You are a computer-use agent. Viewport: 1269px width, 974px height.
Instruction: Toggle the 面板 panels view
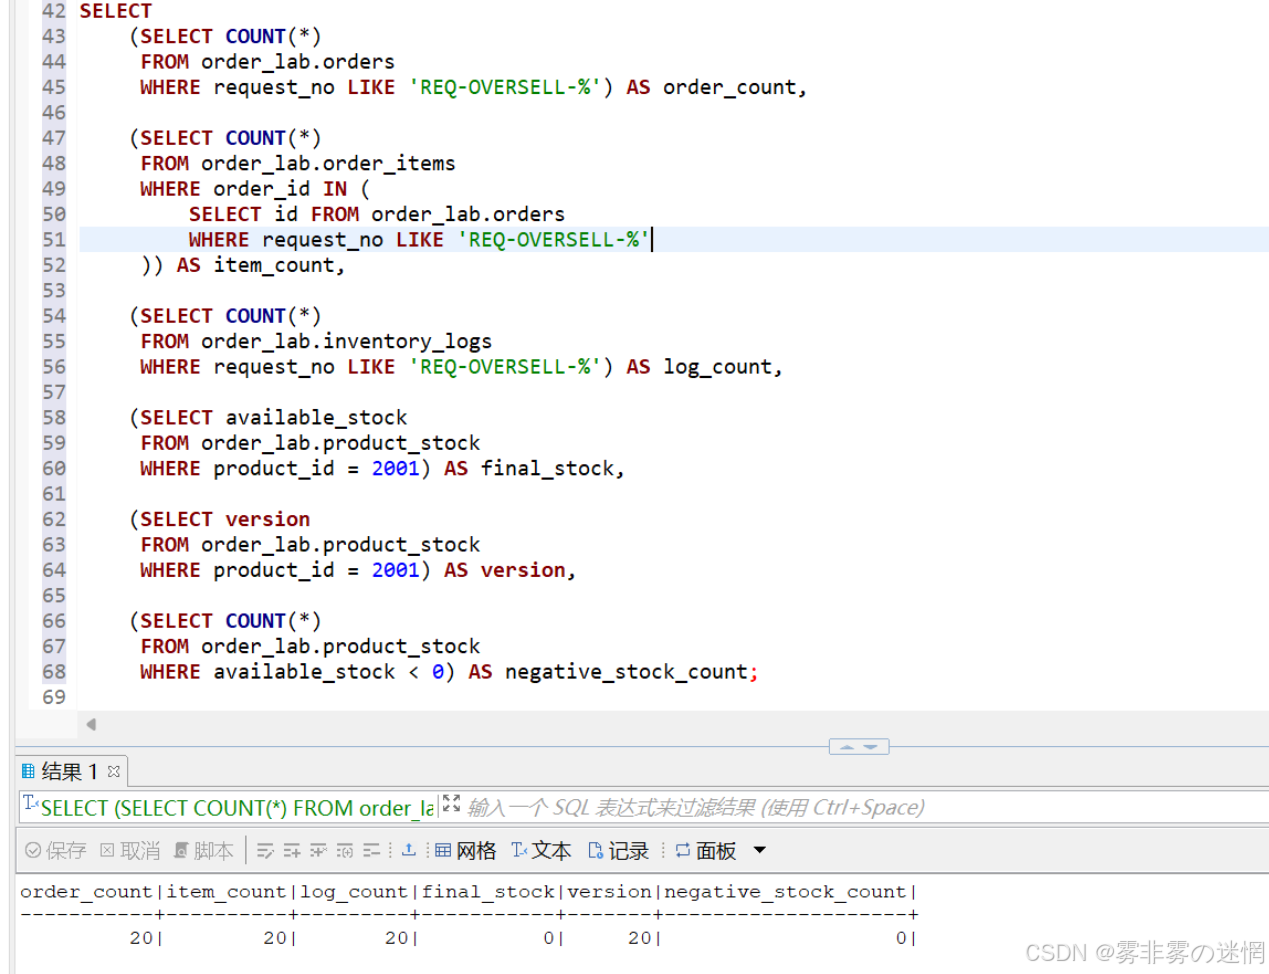click(706, 851)
